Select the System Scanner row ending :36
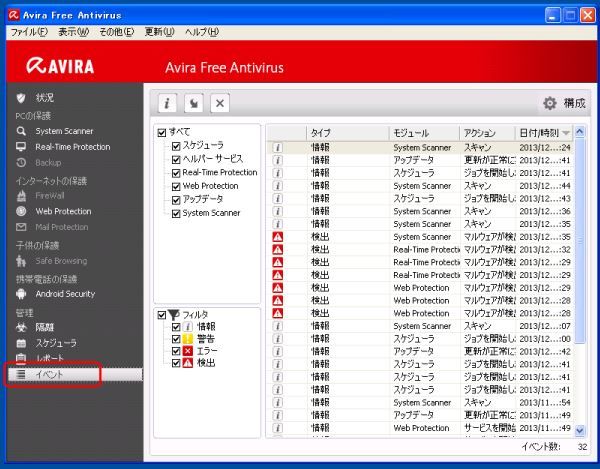This screenshot has height=469, width=600. point(419,211)
